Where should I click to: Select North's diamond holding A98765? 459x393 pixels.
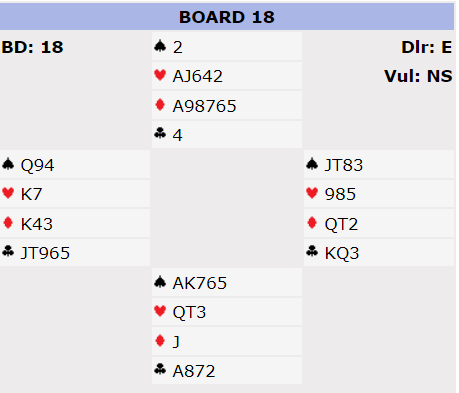pyautogui.click(x=204, y=106)
